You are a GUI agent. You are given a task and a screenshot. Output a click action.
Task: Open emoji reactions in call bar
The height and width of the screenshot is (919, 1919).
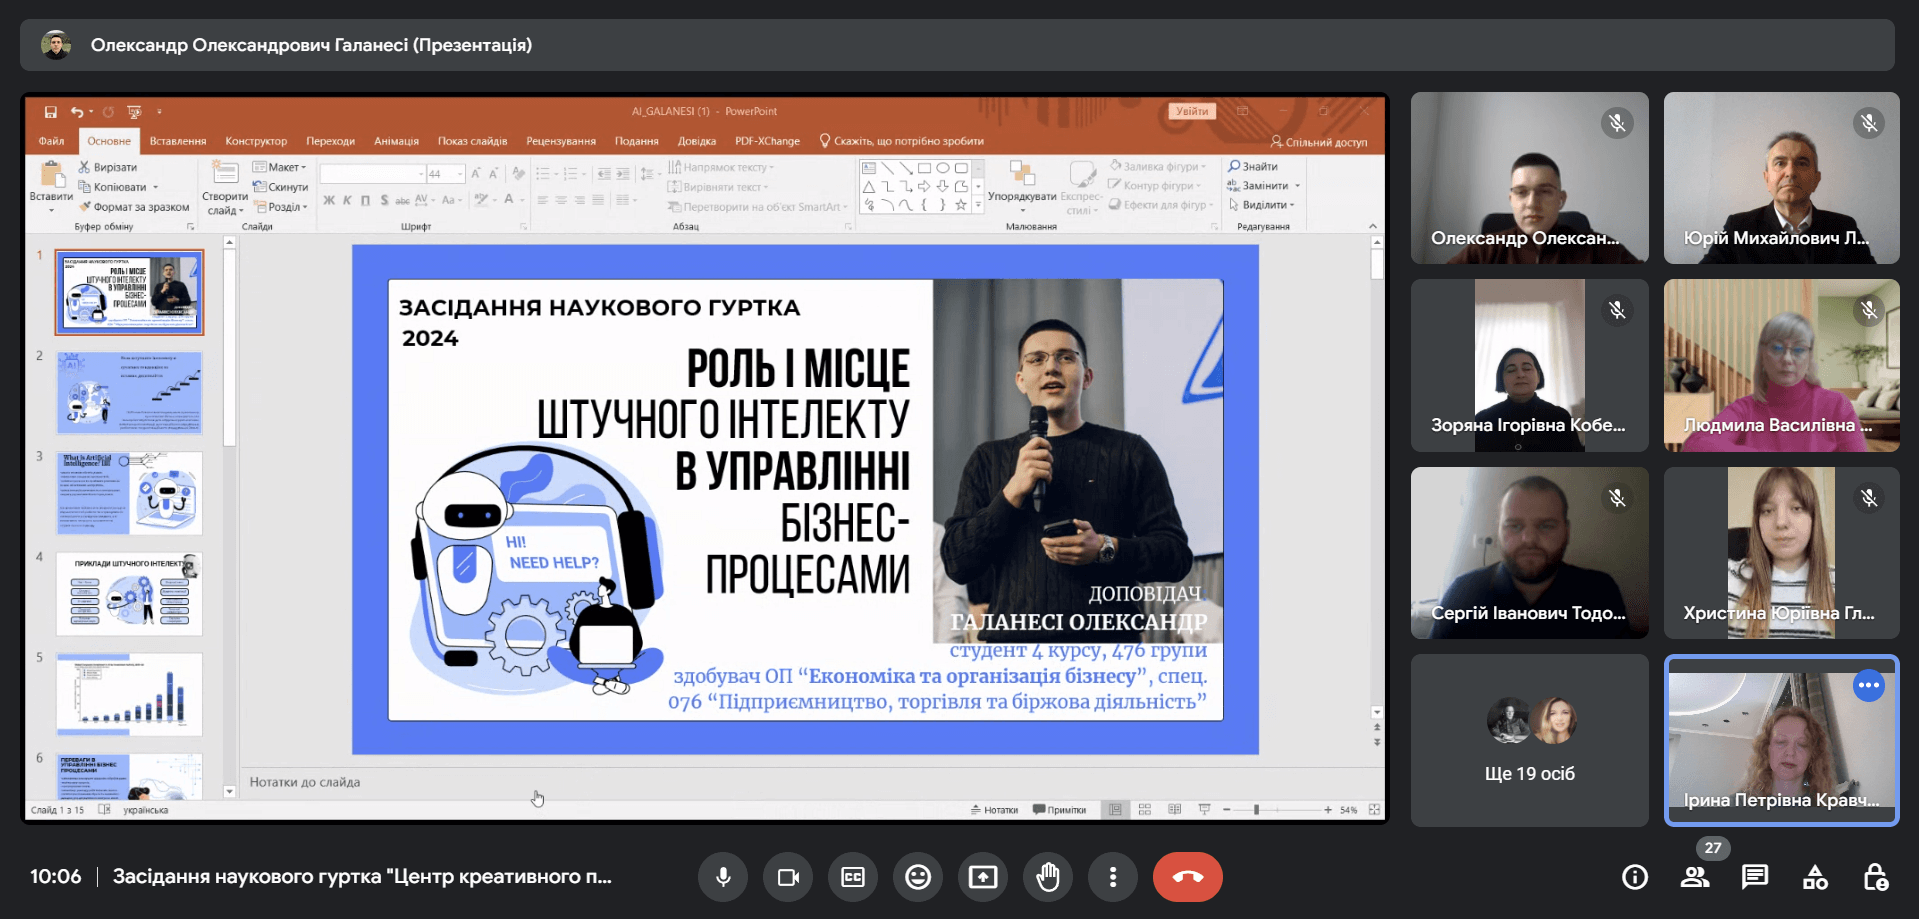(x=918, y=877)
